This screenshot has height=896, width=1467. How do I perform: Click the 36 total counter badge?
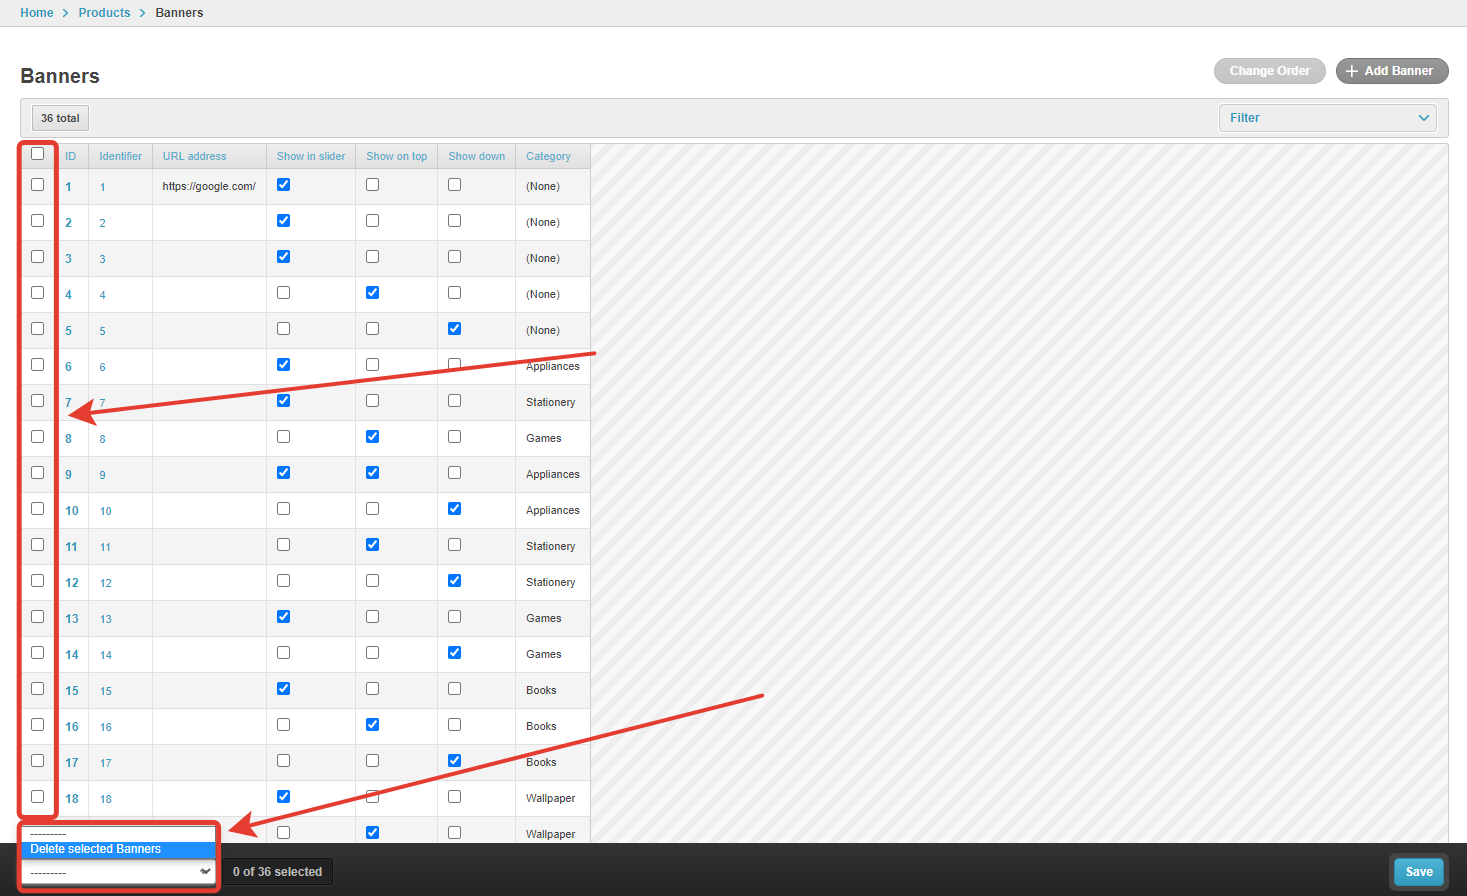(x=60, y=118)
